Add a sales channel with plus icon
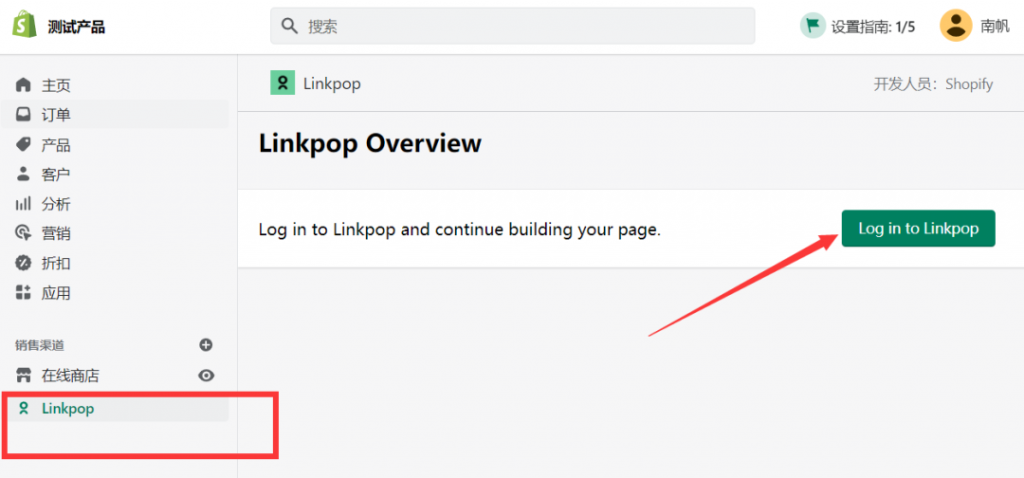Image resolution: width=1024 pixels, height=478 pixels. (x=206, y=345)
